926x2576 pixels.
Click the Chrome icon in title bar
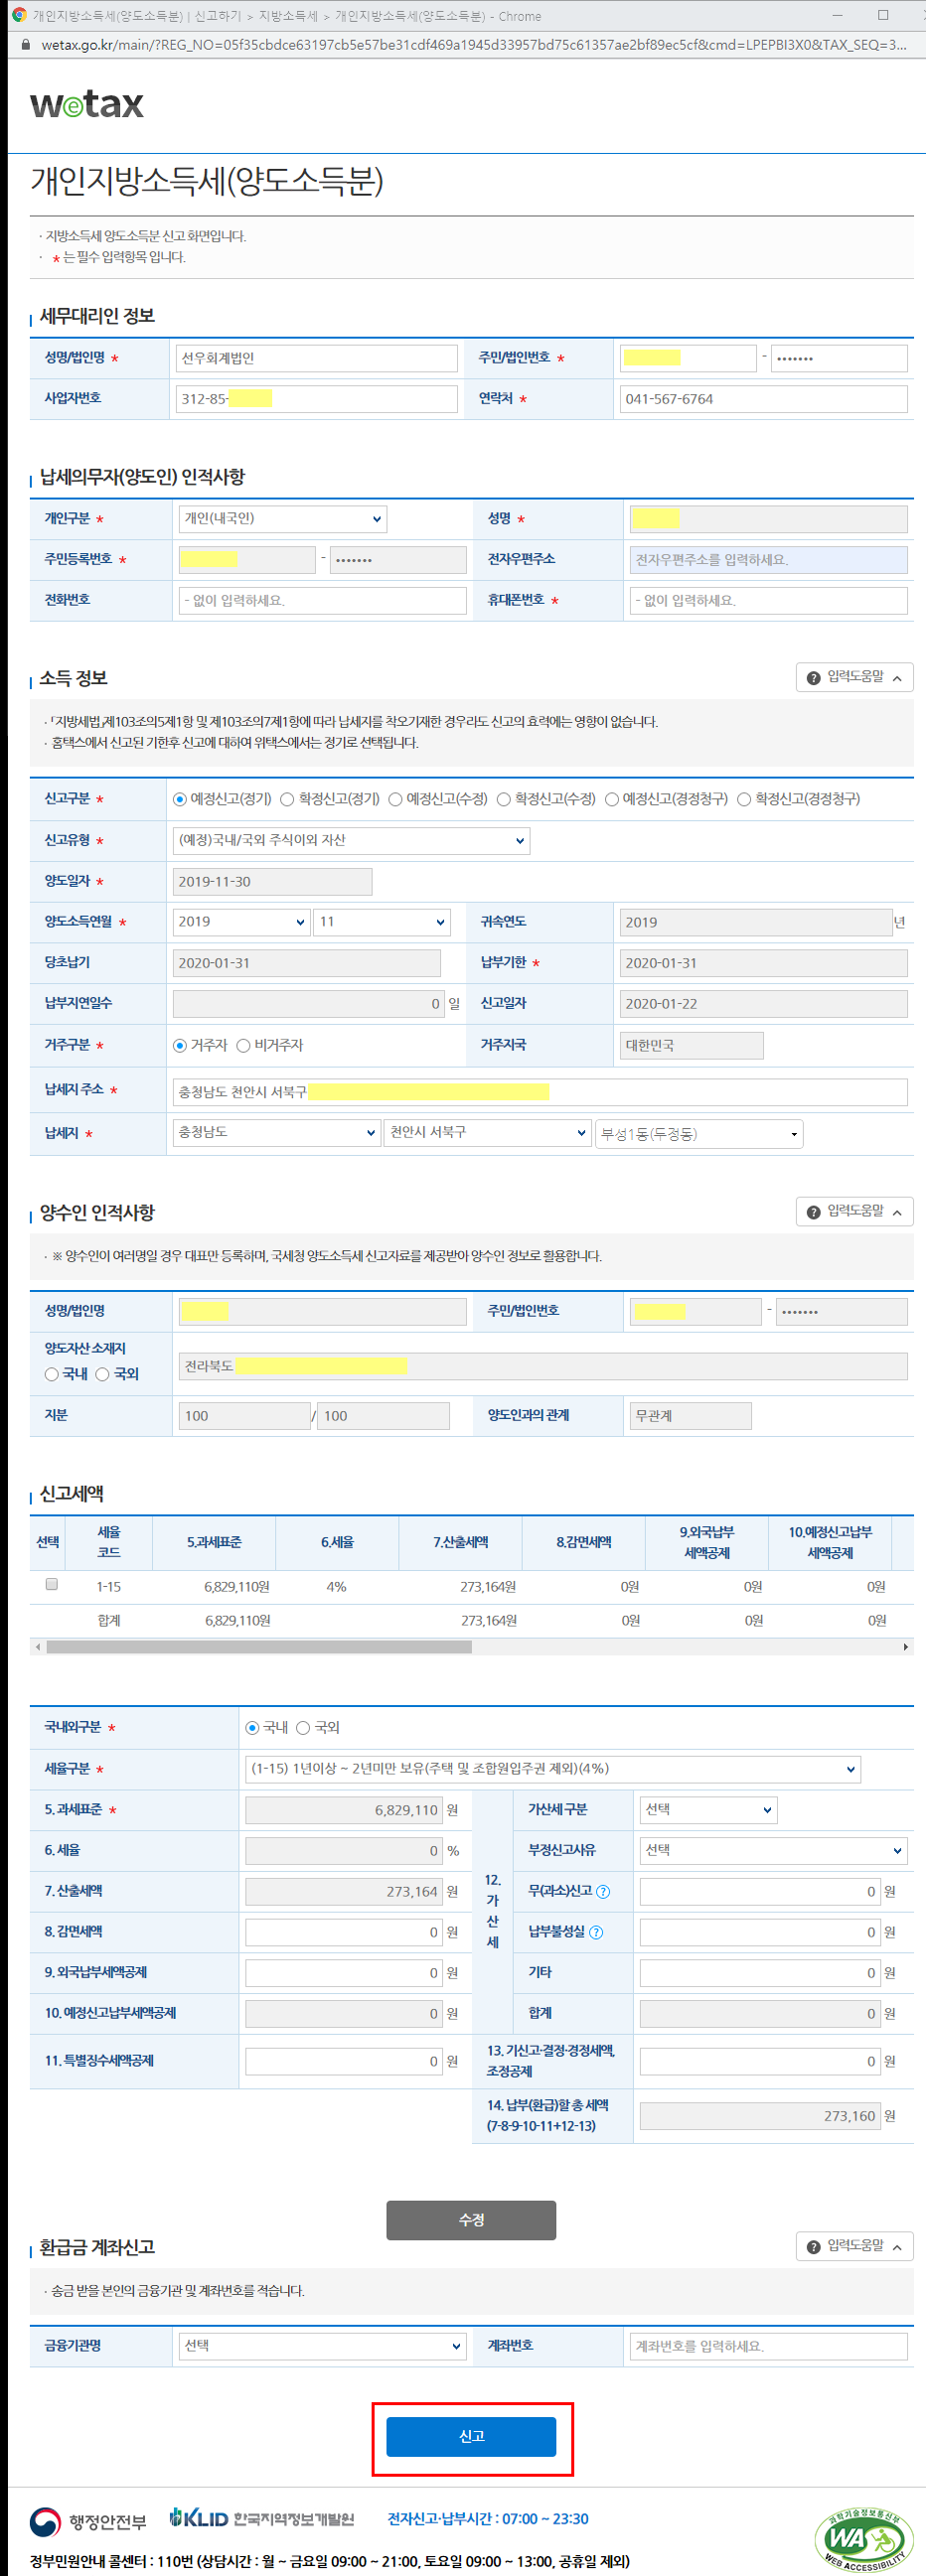[x=18, y=15]
